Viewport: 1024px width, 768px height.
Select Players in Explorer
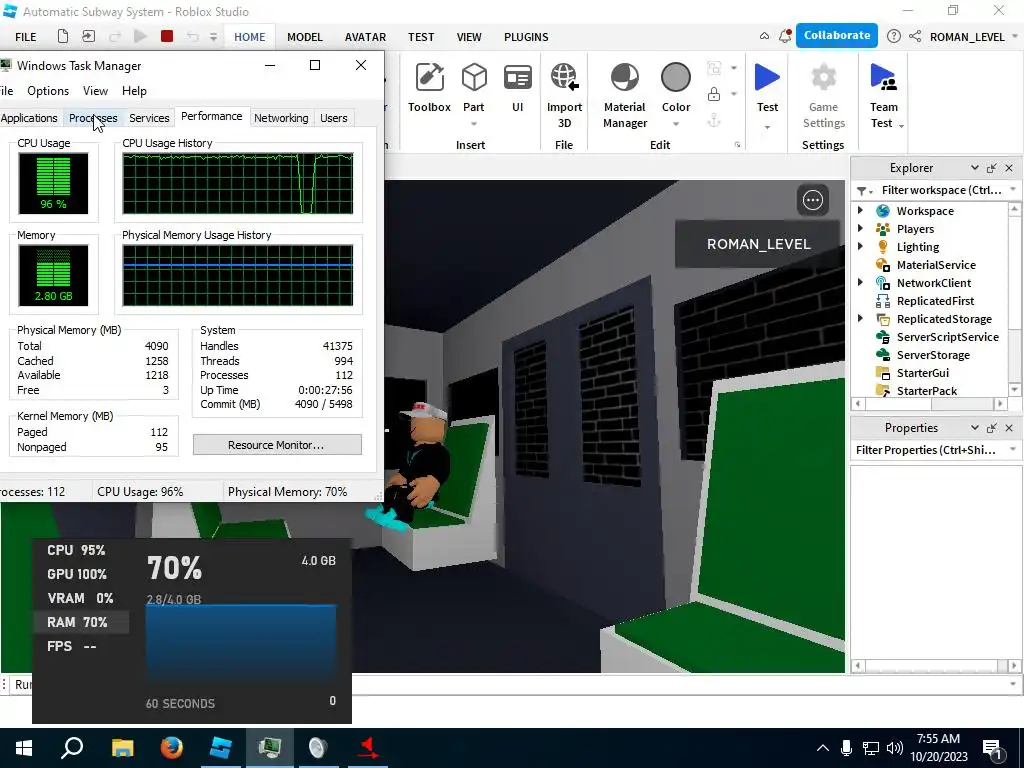(x=915, y=229)
